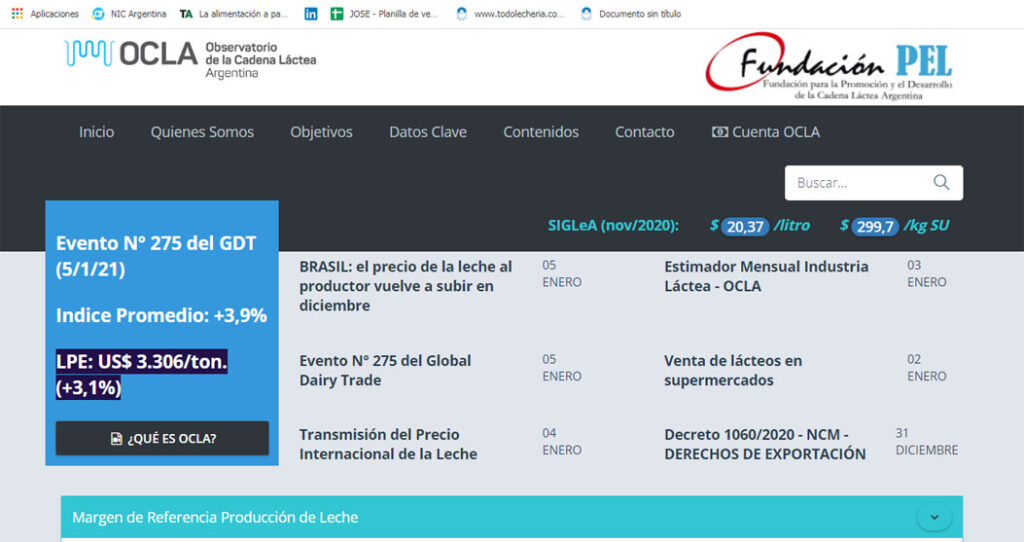Screen dimensions: 1024x542
Task: Open the www.todolecheria.com bookmark
Action: coord(509,14)
